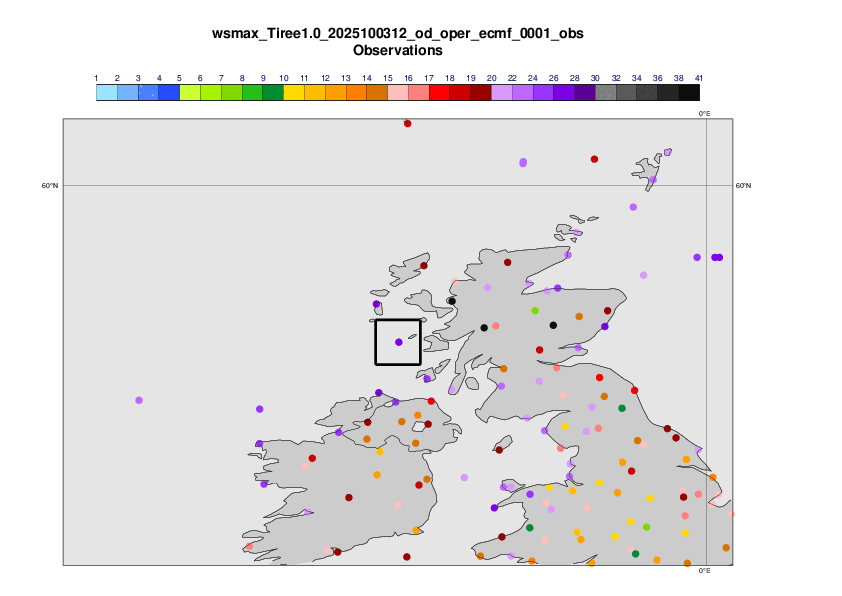Select the lilac swatch between 20 and 22
842x596 pixels.
(x=502, y=93)
